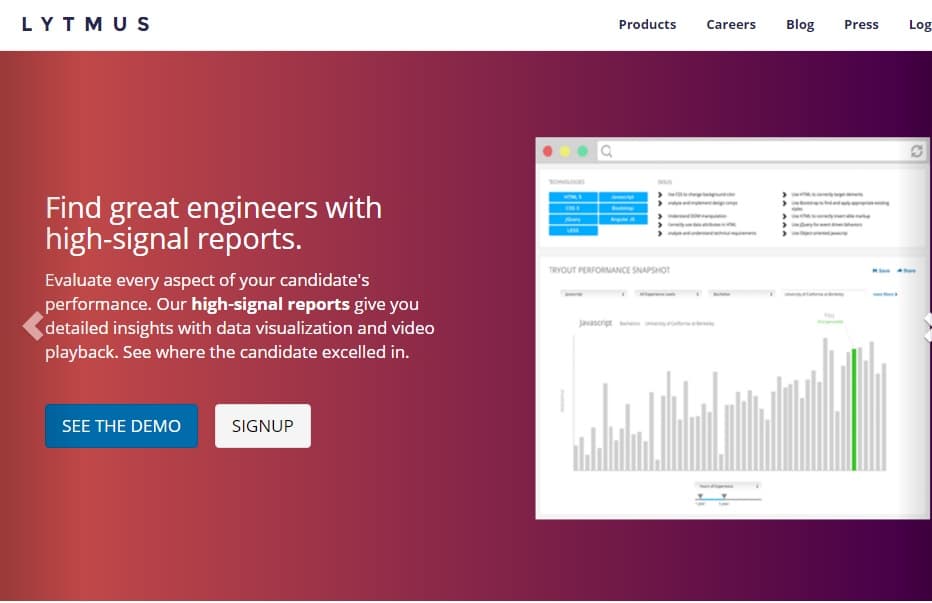Open the Javascript filter dropdown in report
The height and width of the screenshot is (603, 932).
pyautogui.click(x=596, y=295)
